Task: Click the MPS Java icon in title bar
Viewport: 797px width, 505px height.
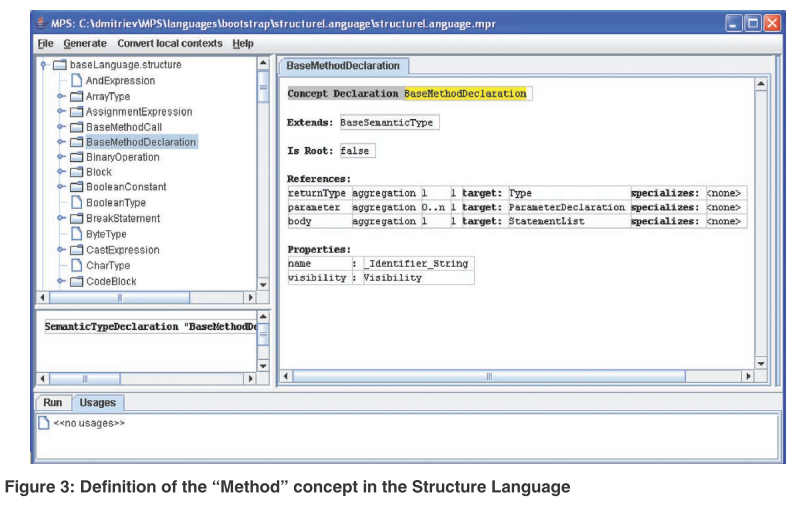Action: coord(42,23)
